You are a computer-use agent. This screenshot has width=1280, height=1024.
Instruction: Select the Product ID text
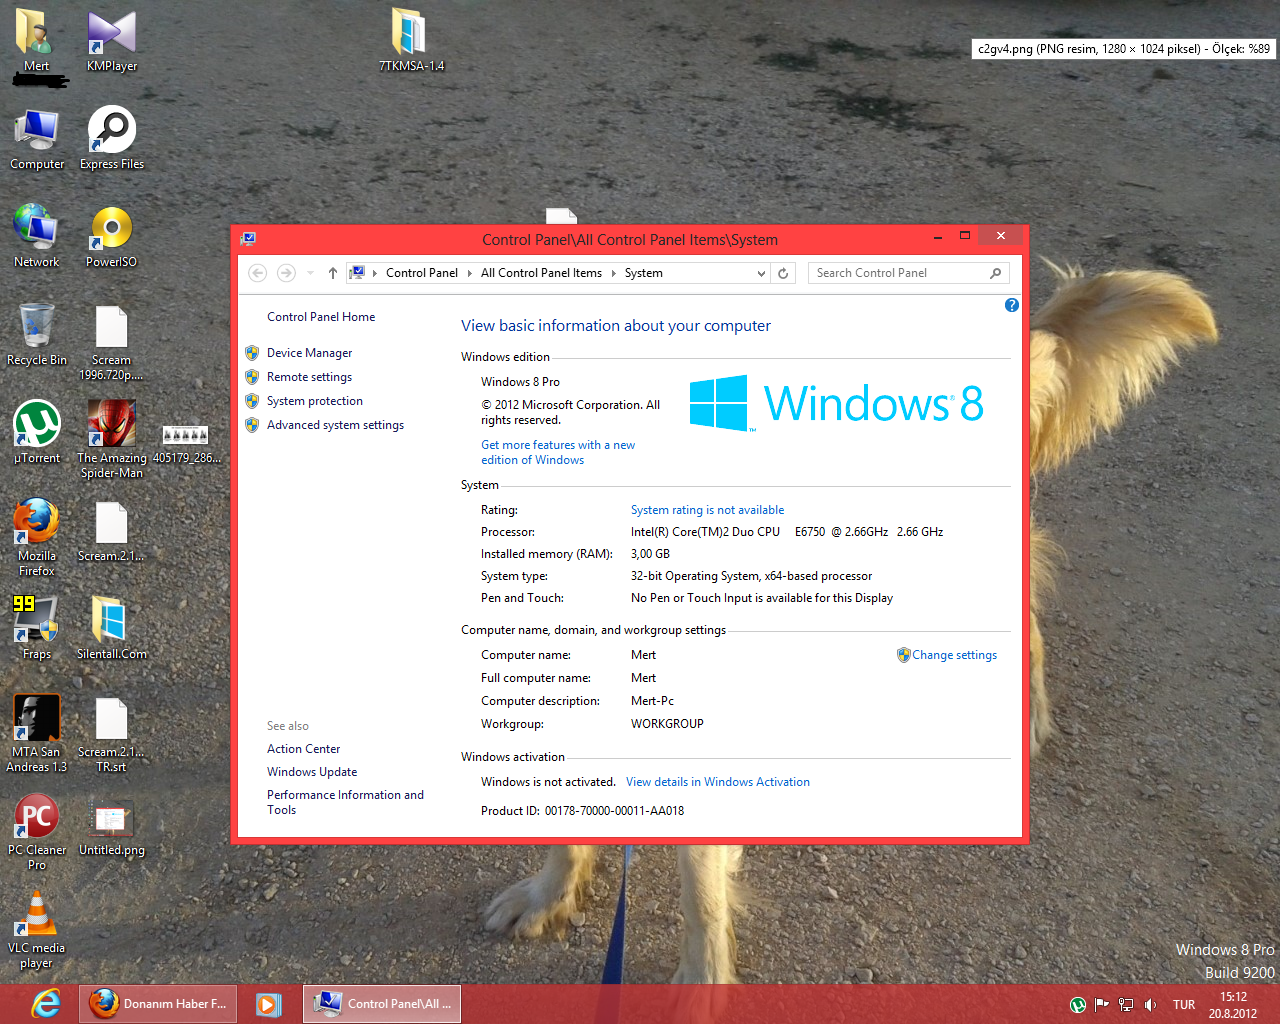(582, 811)
